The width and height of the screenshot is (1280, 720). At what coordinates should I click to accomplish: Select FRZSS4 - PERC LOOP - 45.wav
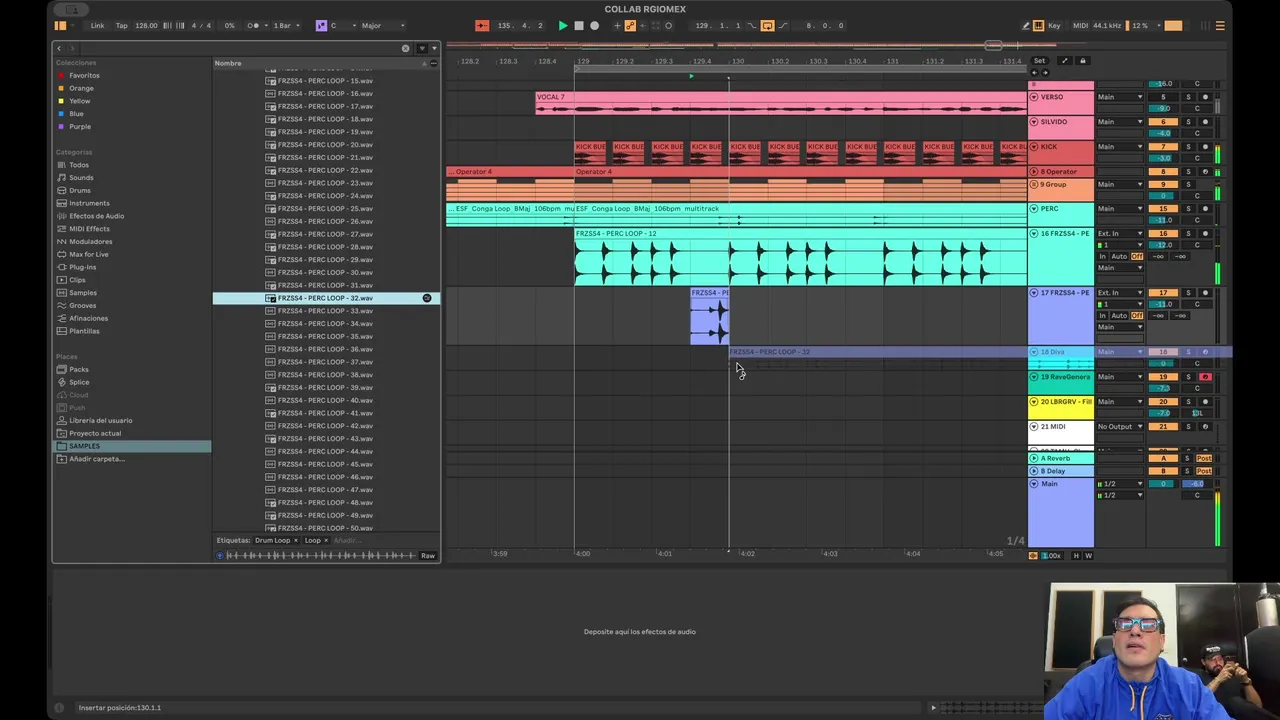tap(325, 464)
